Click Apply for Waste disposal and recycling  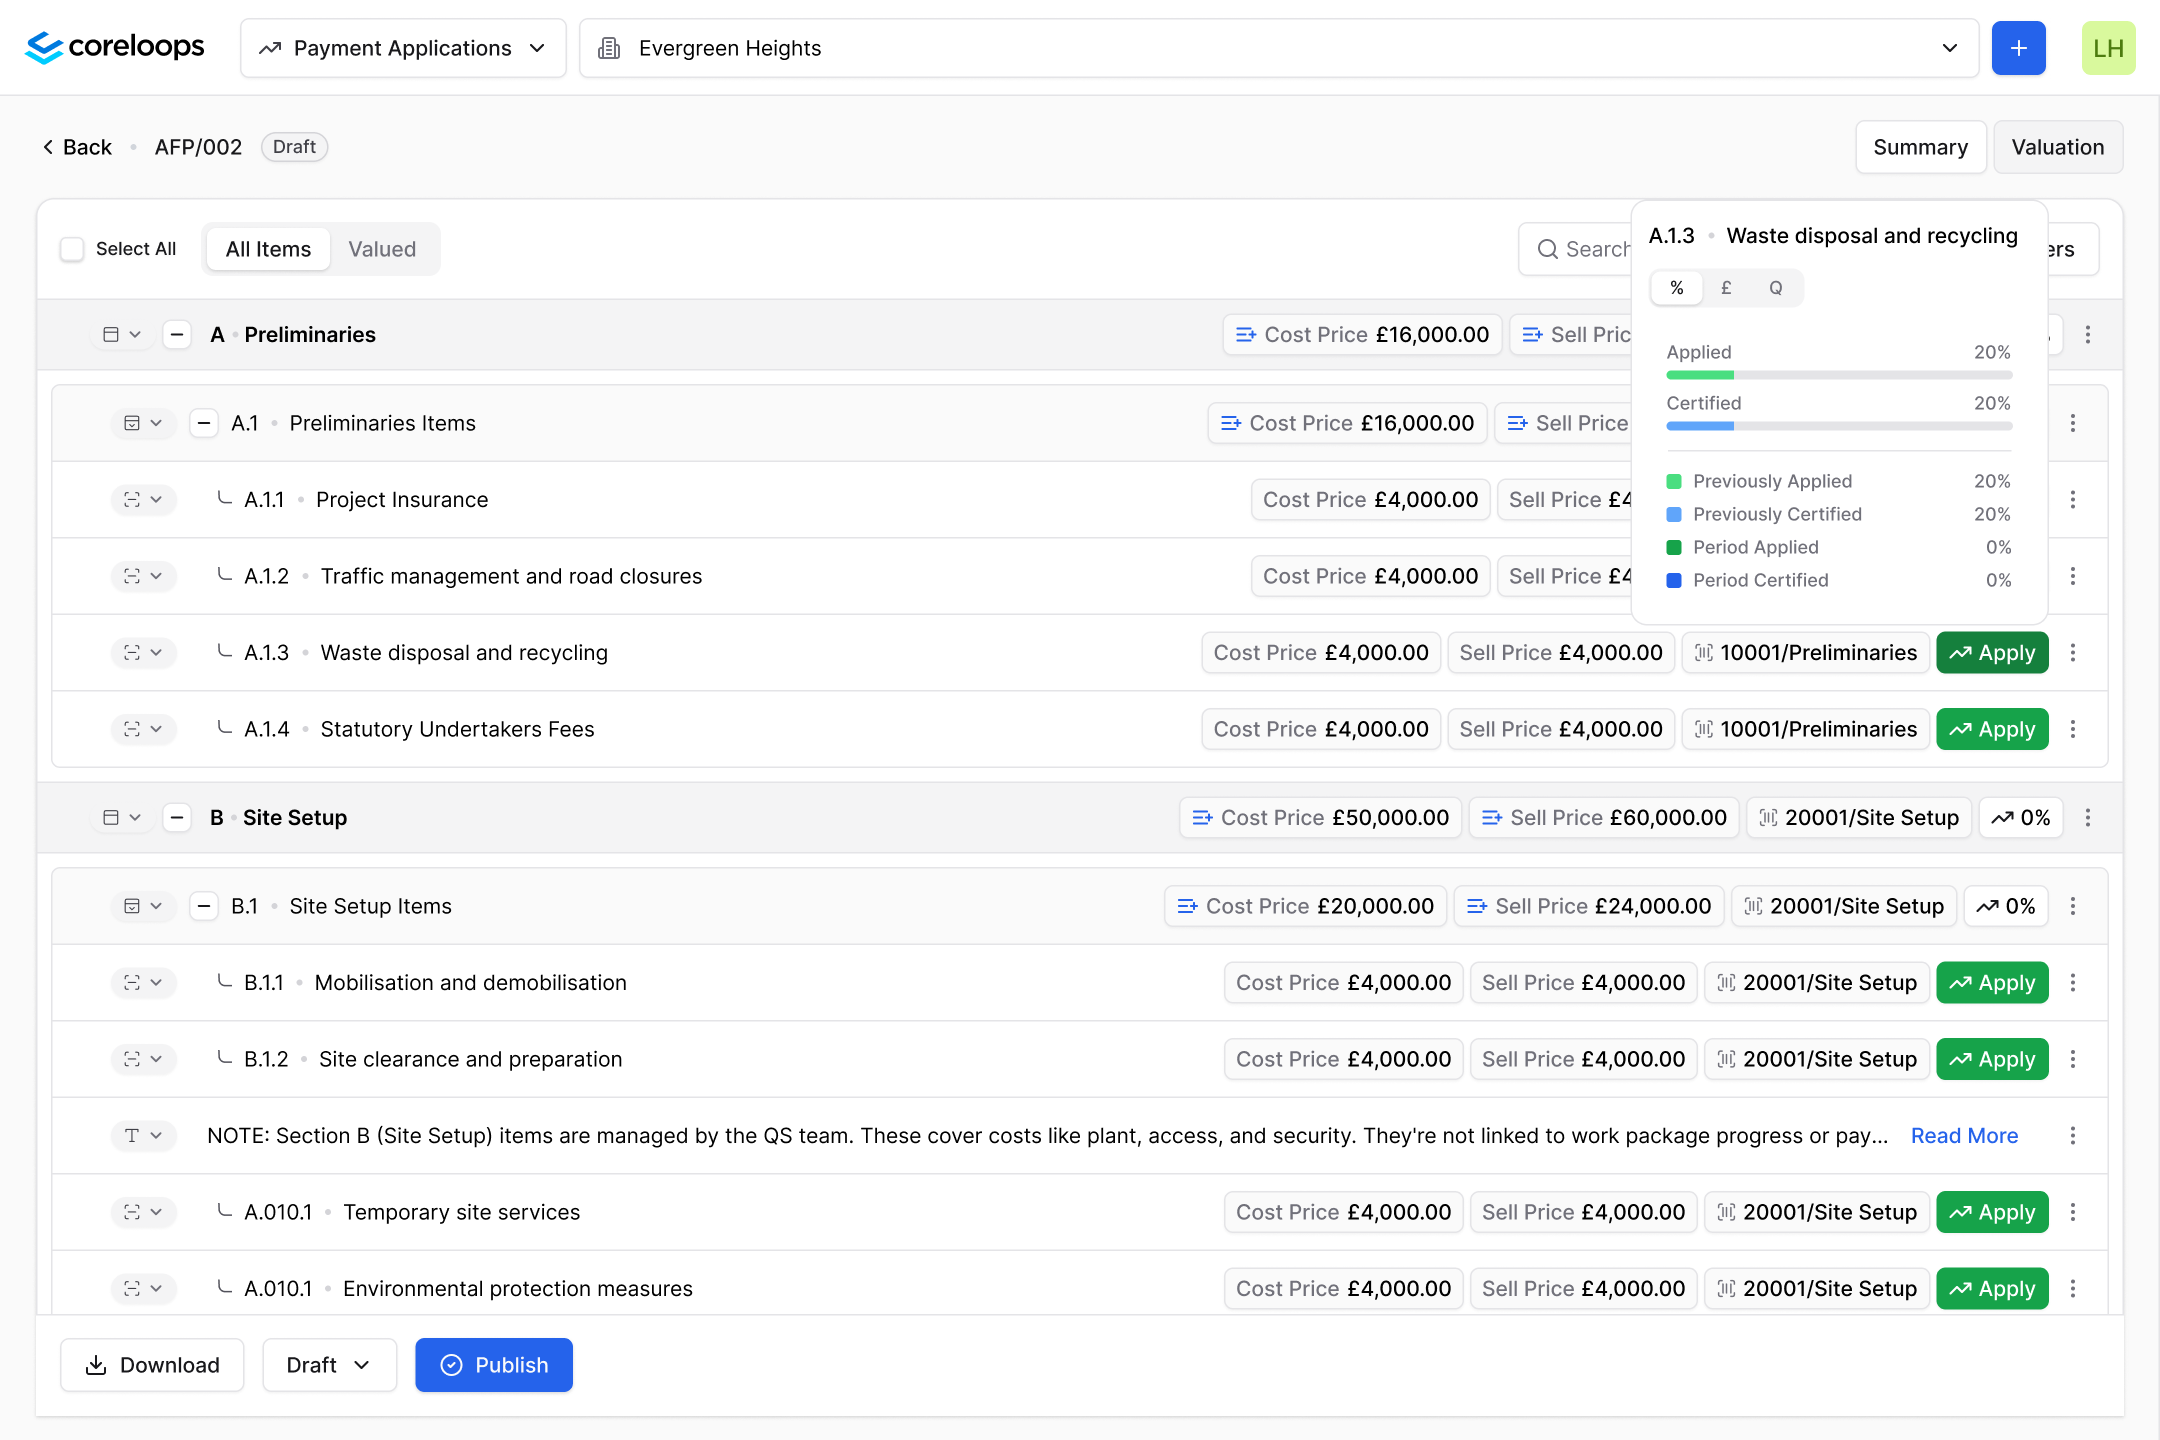[x=1991, y=653]
